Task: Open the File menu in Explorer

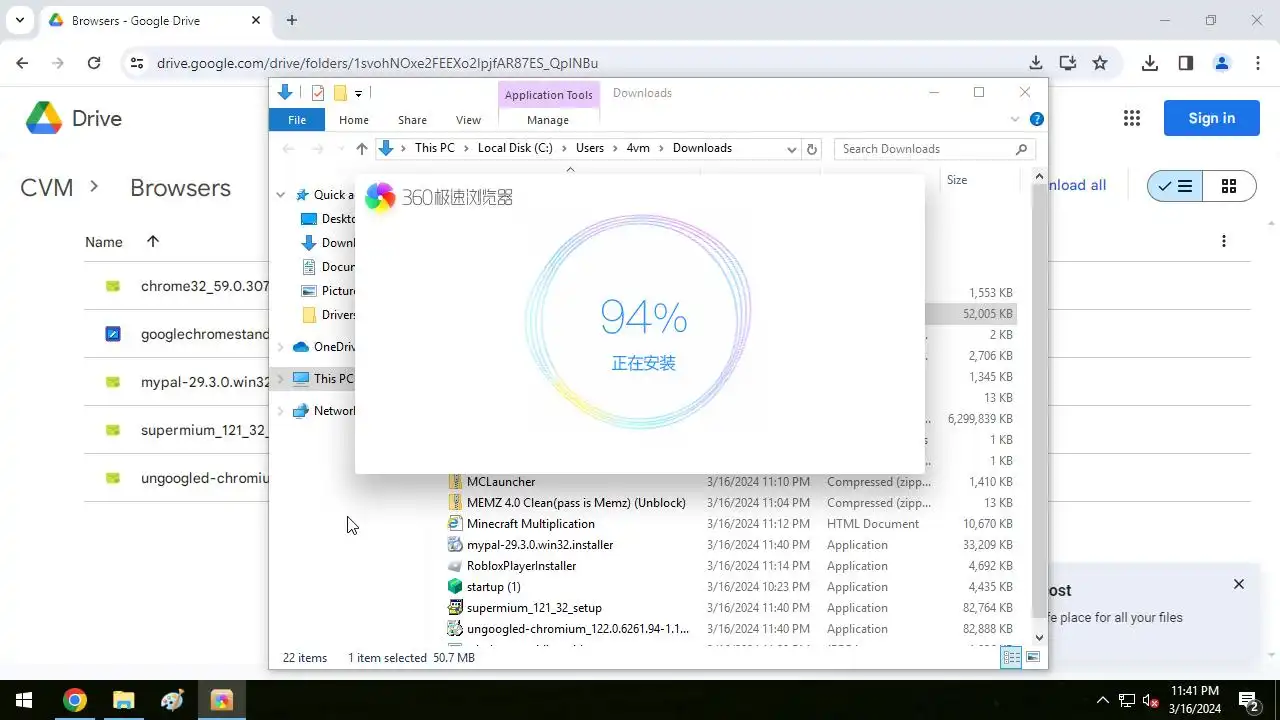Action: point(297,120)
